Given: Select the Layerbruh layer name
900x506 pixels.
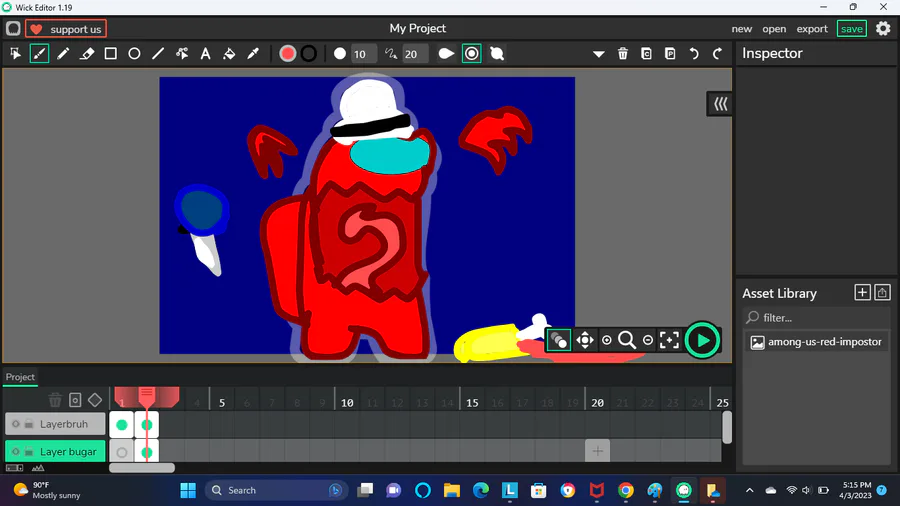Looking at the screenshot, I should pyautogui.click(x=64, y=424).
